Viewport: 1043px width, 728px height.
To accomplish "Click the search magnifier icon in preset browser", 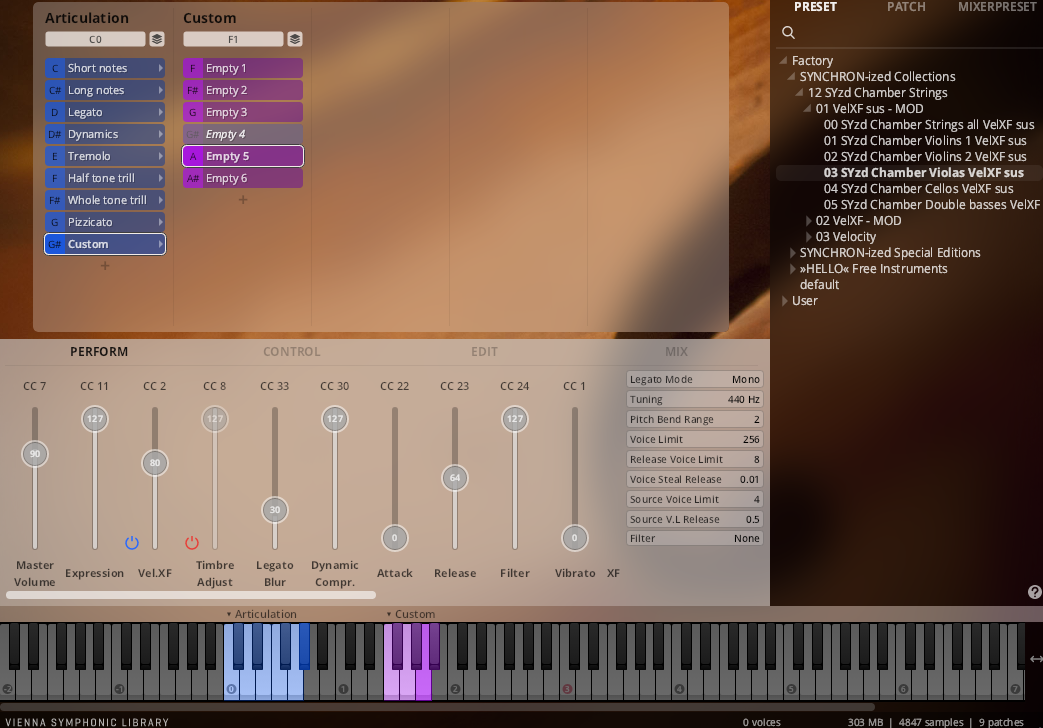I will [789, 33].
